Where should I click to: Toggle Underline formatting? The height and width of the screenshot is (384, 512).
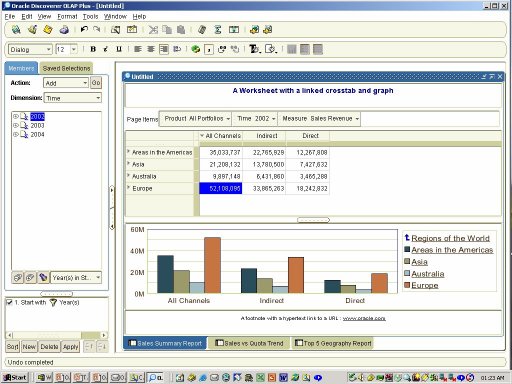119,49
